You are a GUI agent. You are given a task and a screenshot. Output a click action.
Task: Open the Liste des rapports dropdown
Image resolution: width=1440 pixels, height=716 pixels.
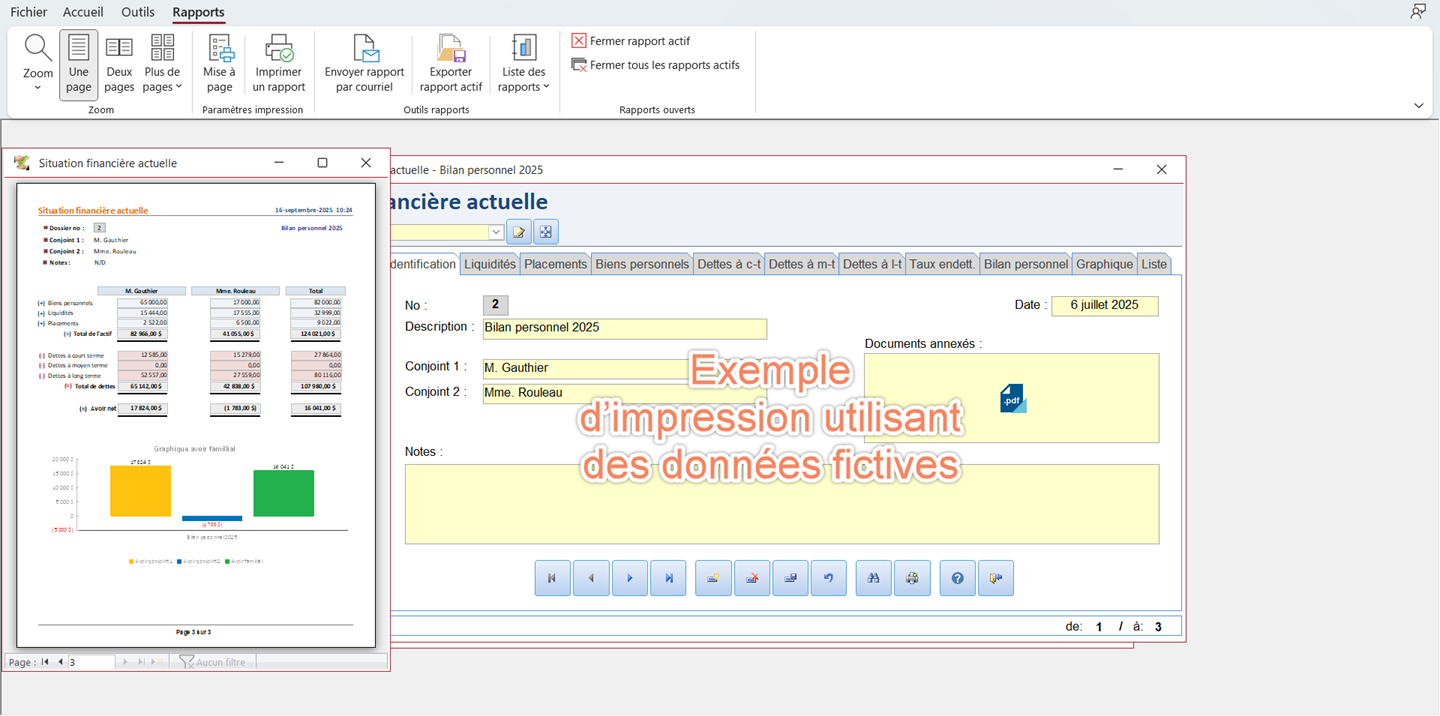525,64
